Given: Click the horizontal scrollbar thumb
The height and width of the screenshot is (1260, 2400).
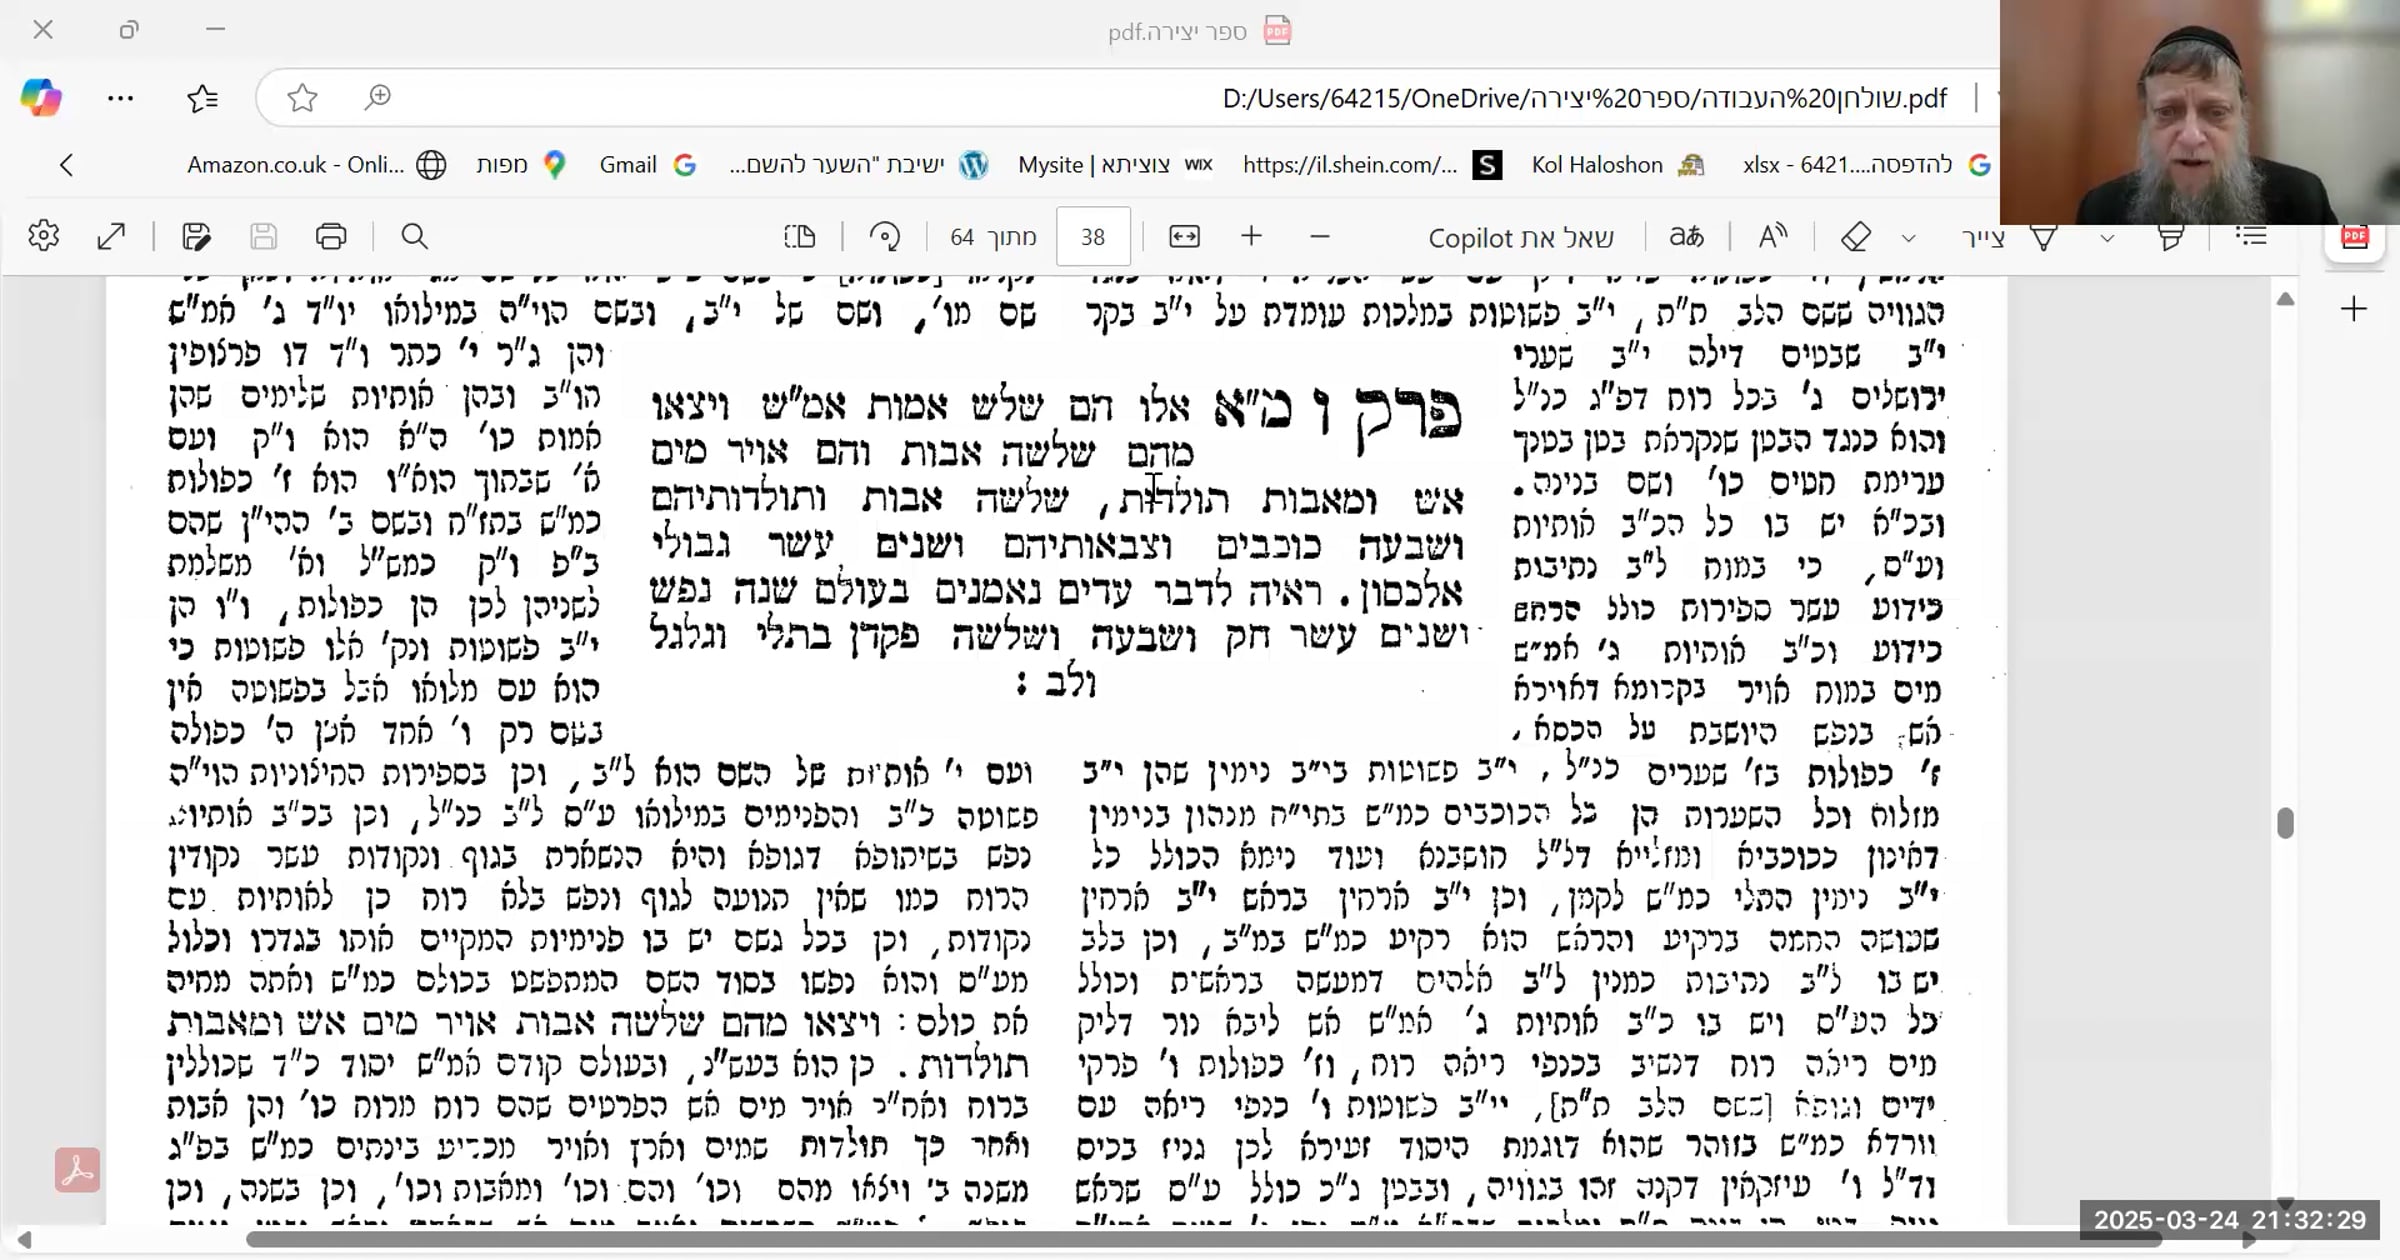Looking at the screenshot, I should tap(1204, 1239).
